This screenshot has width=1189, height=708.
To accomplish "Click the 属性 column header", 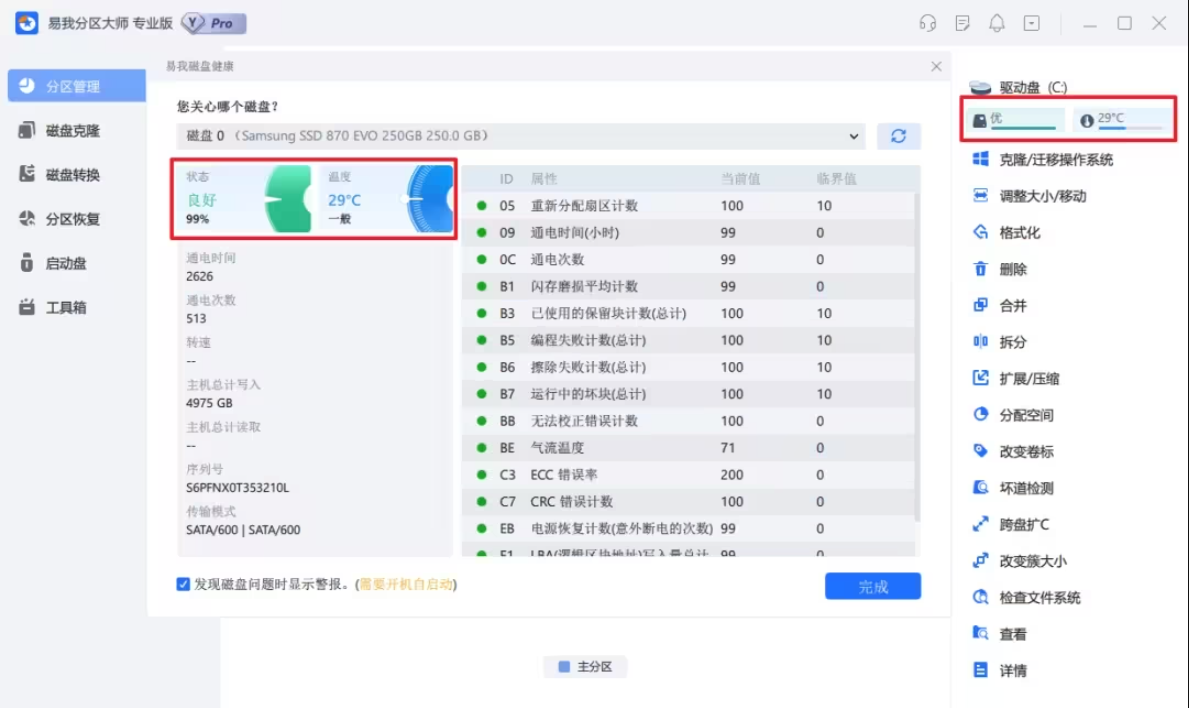I will point(544,179).
